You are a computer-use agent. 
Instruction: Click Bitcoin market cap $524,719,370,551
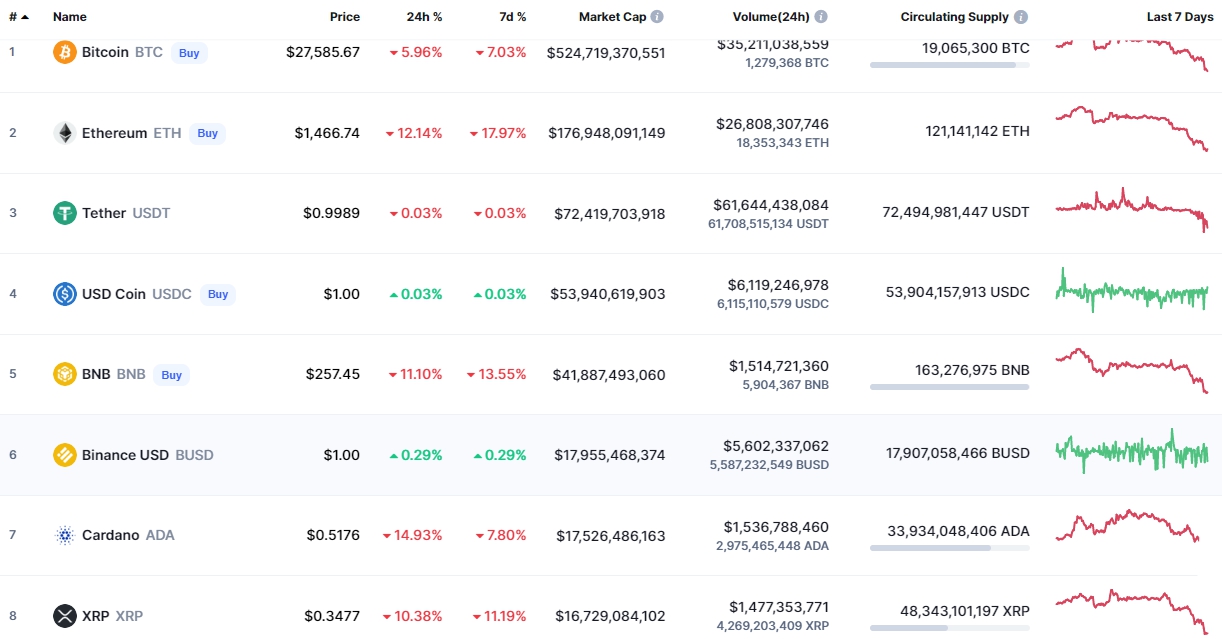[606, 52]
